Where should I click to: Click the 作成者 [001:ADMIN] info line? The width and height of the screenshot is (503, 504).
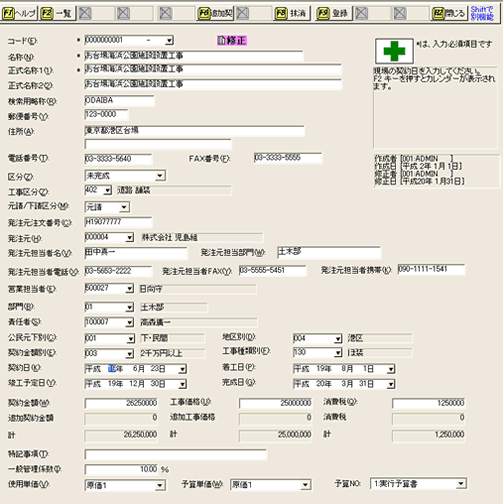pyautogui.click(x=414, y=159)
